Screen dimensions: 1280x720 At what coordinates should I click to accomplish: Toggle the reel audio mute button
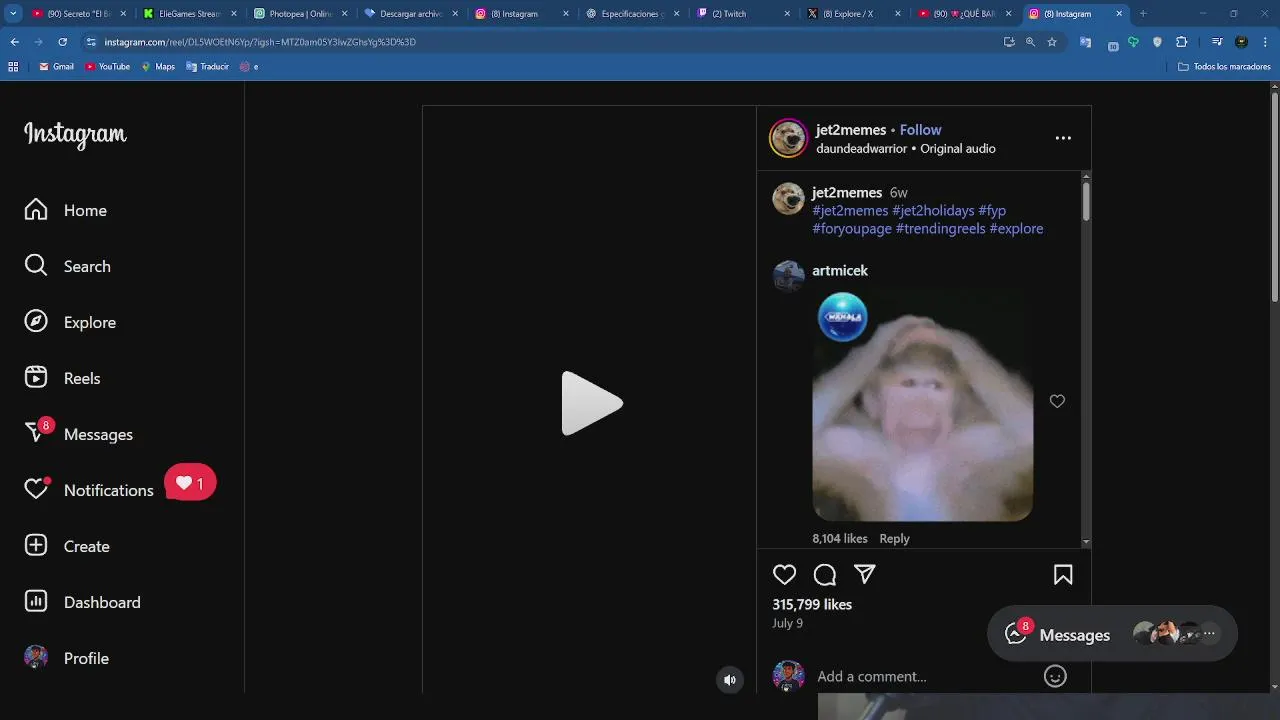(x=730, y=680)
